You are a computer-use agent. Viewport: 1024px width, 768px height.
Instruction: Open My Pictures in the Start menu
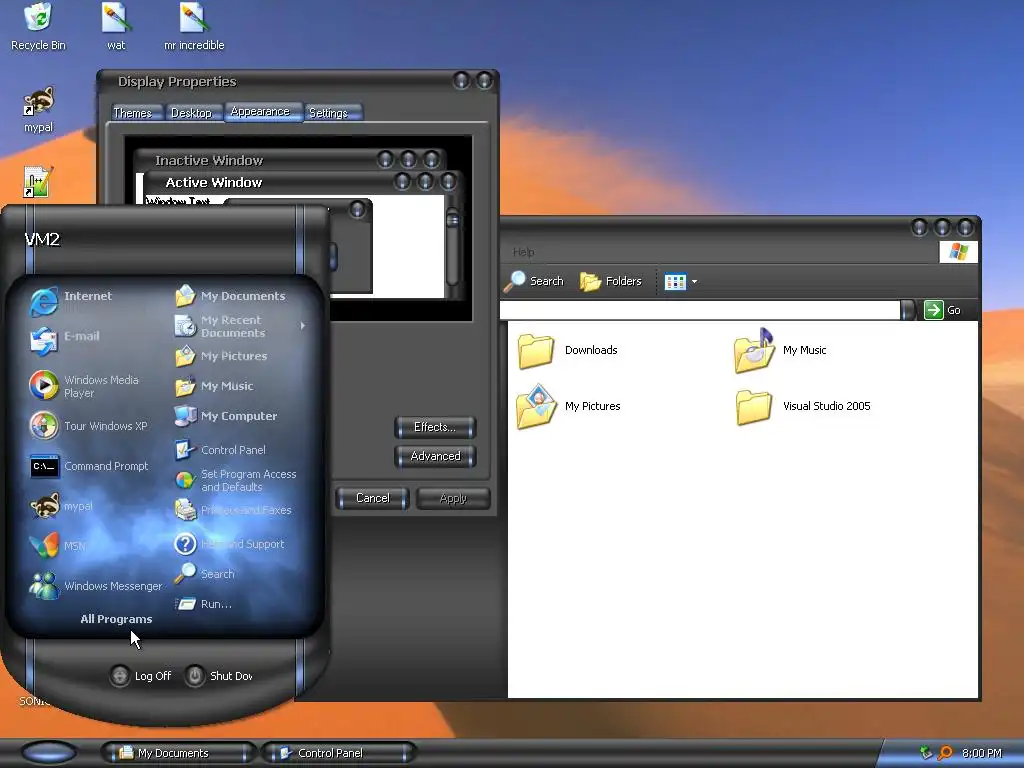click(x=221, y=356)
